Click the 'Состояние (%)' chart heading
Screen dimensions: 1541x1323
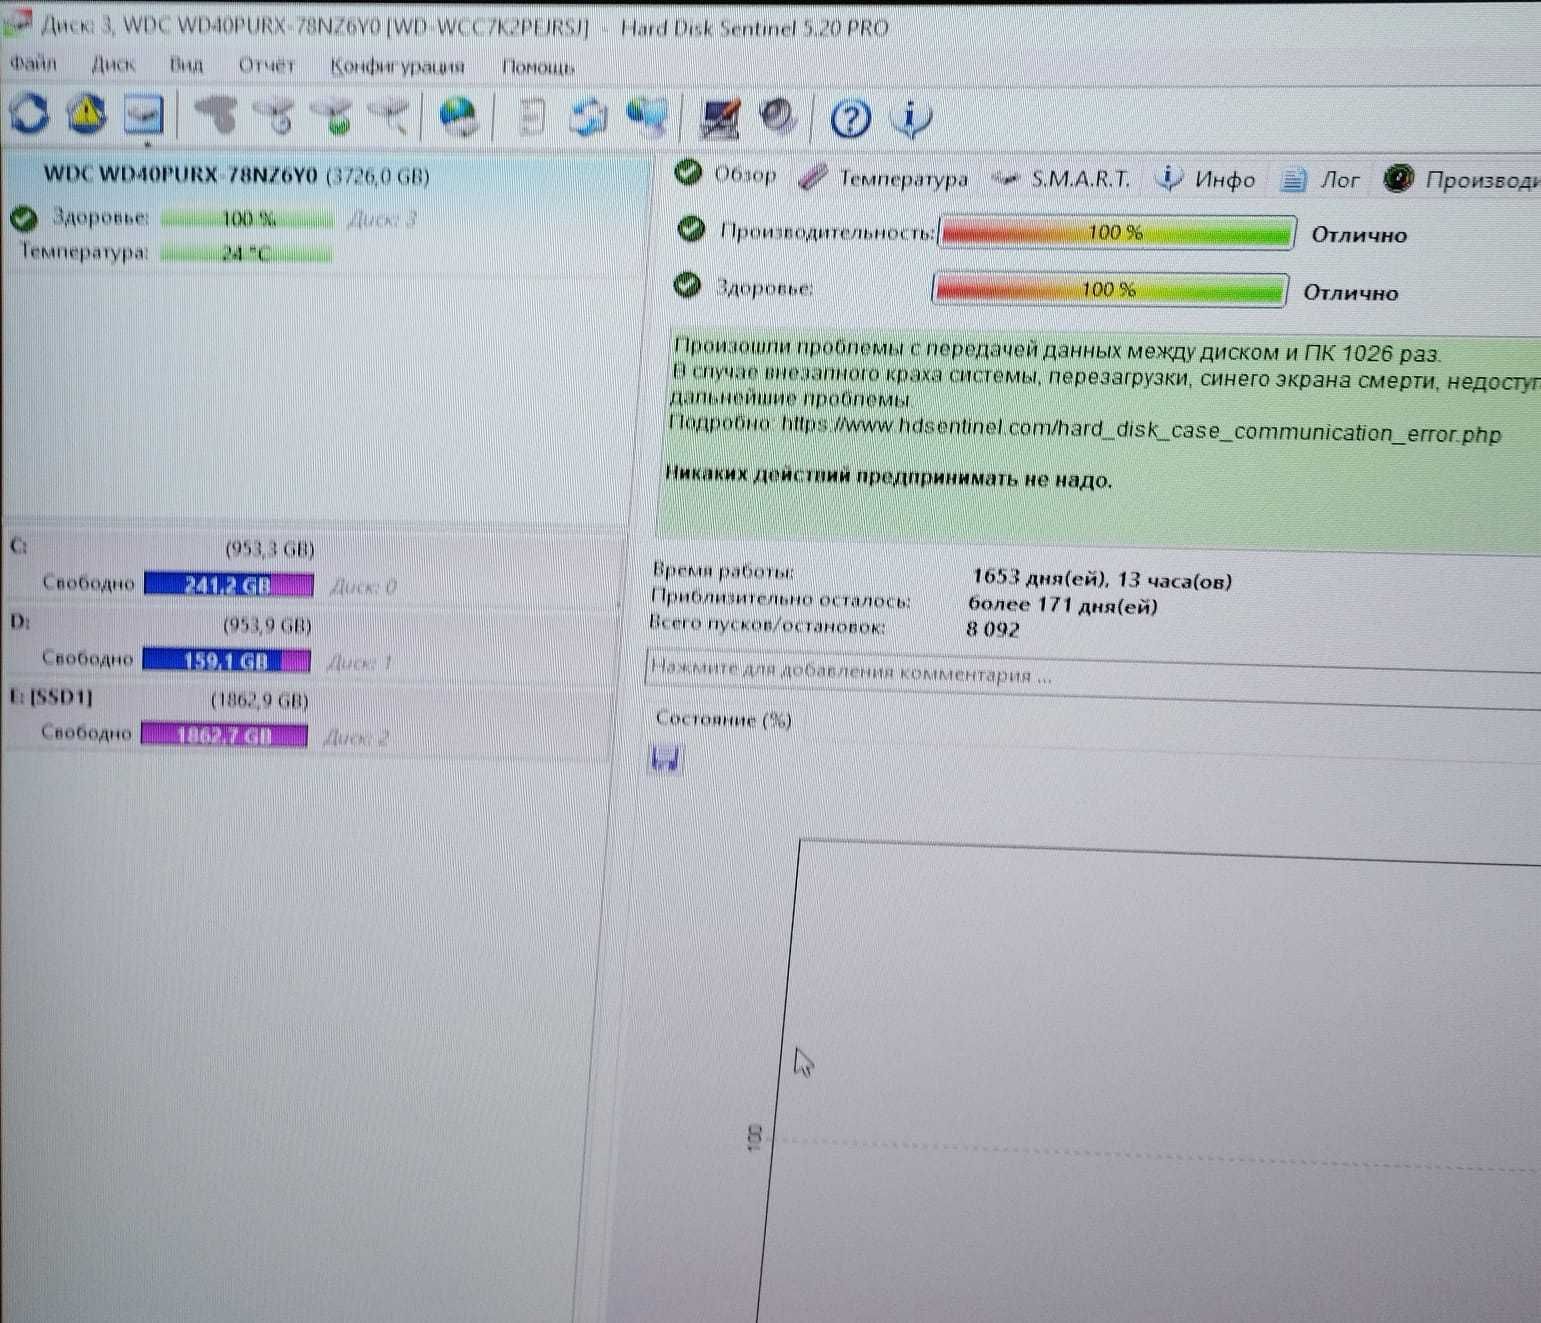click(723, 719)
